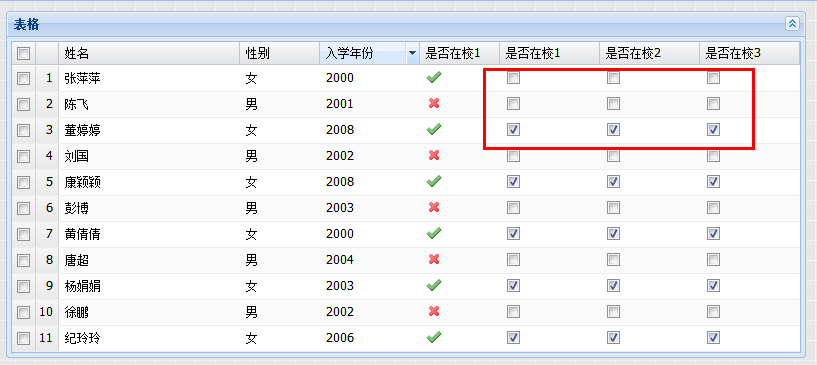Click the green check icon in 康颖颖's row

click(434, 182)
